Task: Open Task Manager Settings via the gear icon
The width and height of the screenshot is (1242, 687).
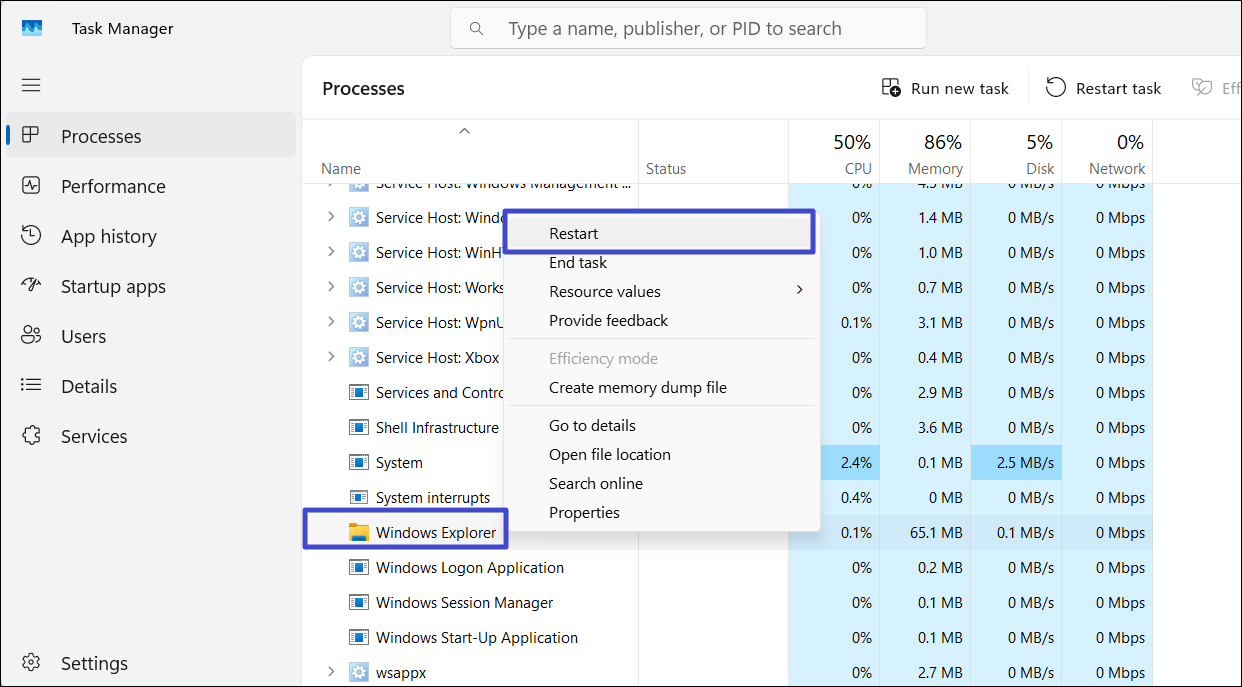Action: click(31, 662)
